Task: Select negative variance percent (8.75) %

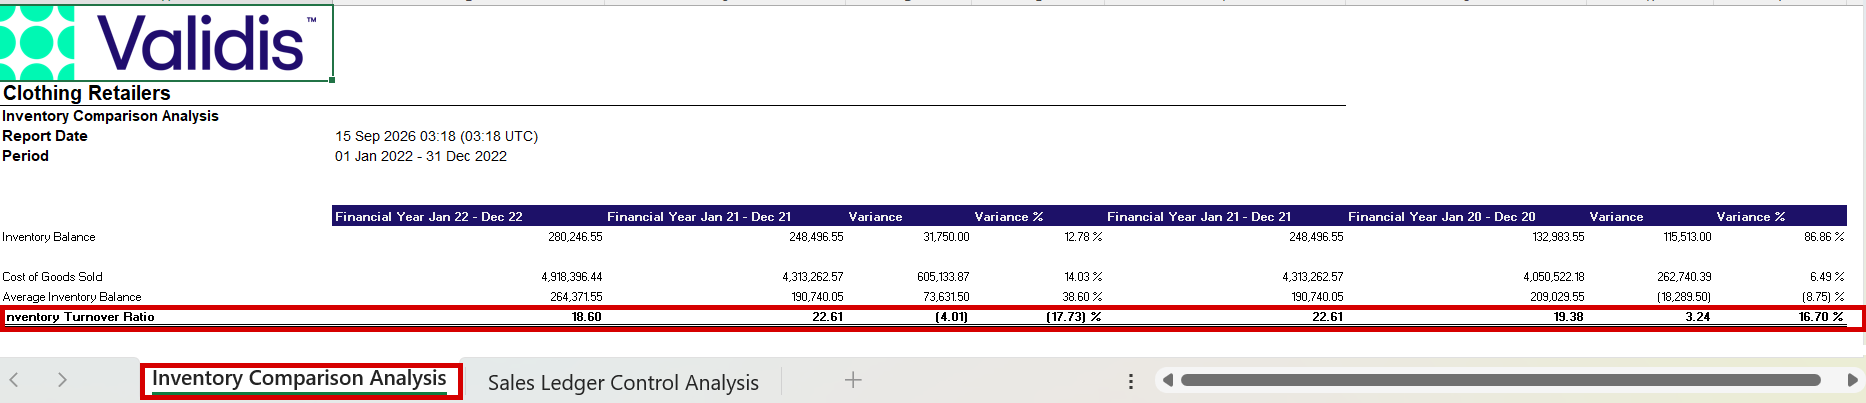Action: (x=1823, y=297)
